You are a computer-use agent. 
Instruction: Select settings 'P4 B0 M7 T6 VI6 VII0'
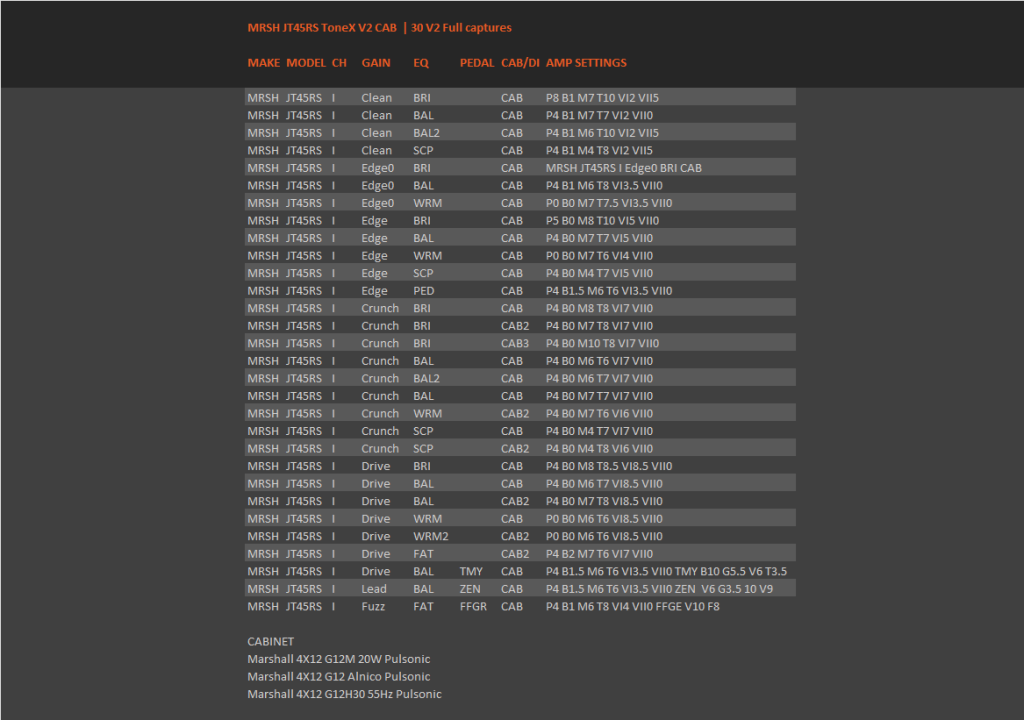600,414
